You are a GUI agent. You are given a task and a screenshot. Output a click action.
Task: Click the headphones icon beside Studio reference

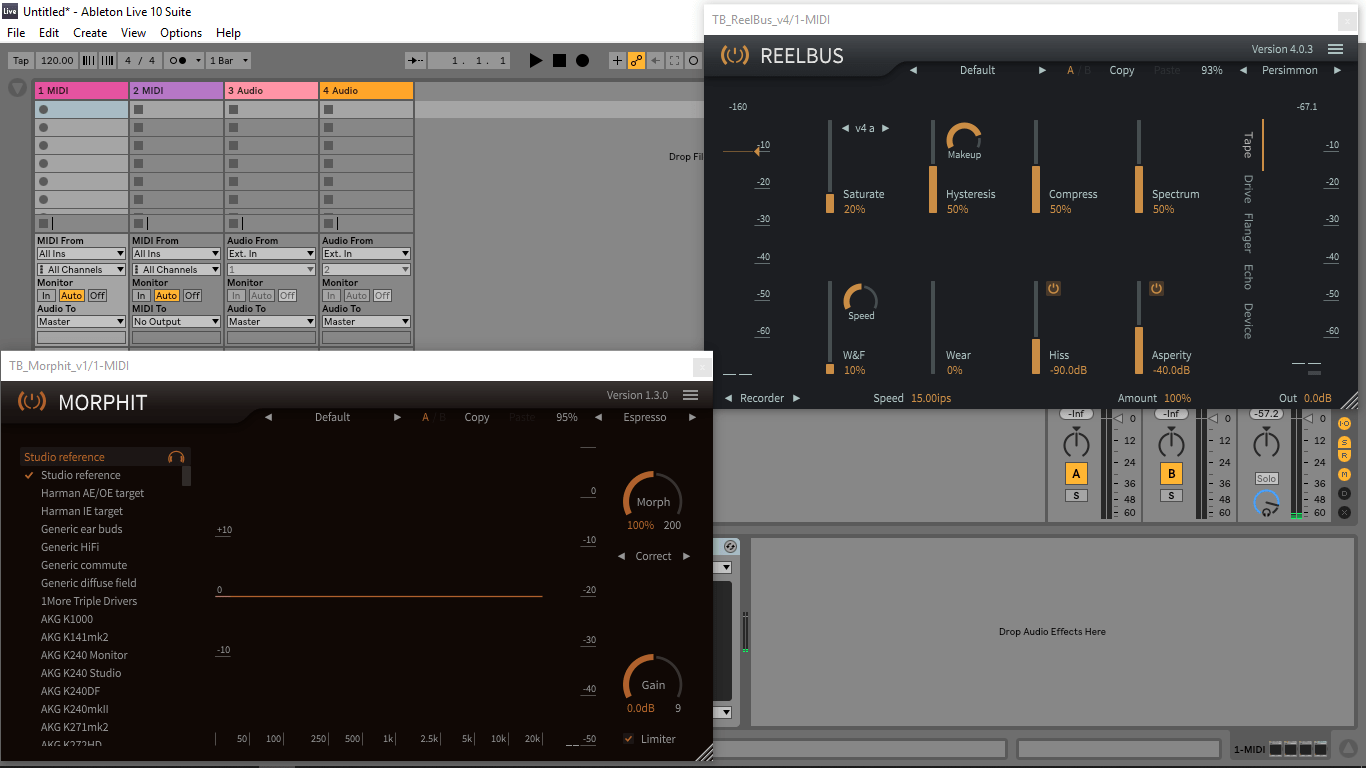click(176, 457)
